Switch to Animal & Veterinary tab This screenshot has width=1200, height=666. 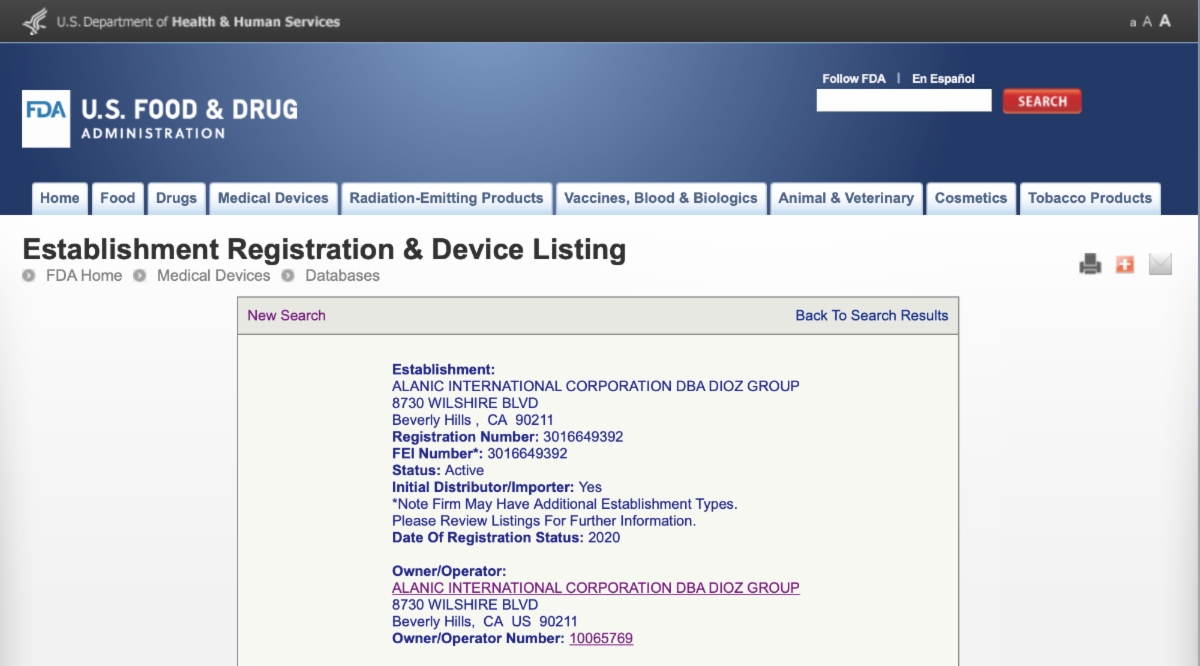pos(846,198)
